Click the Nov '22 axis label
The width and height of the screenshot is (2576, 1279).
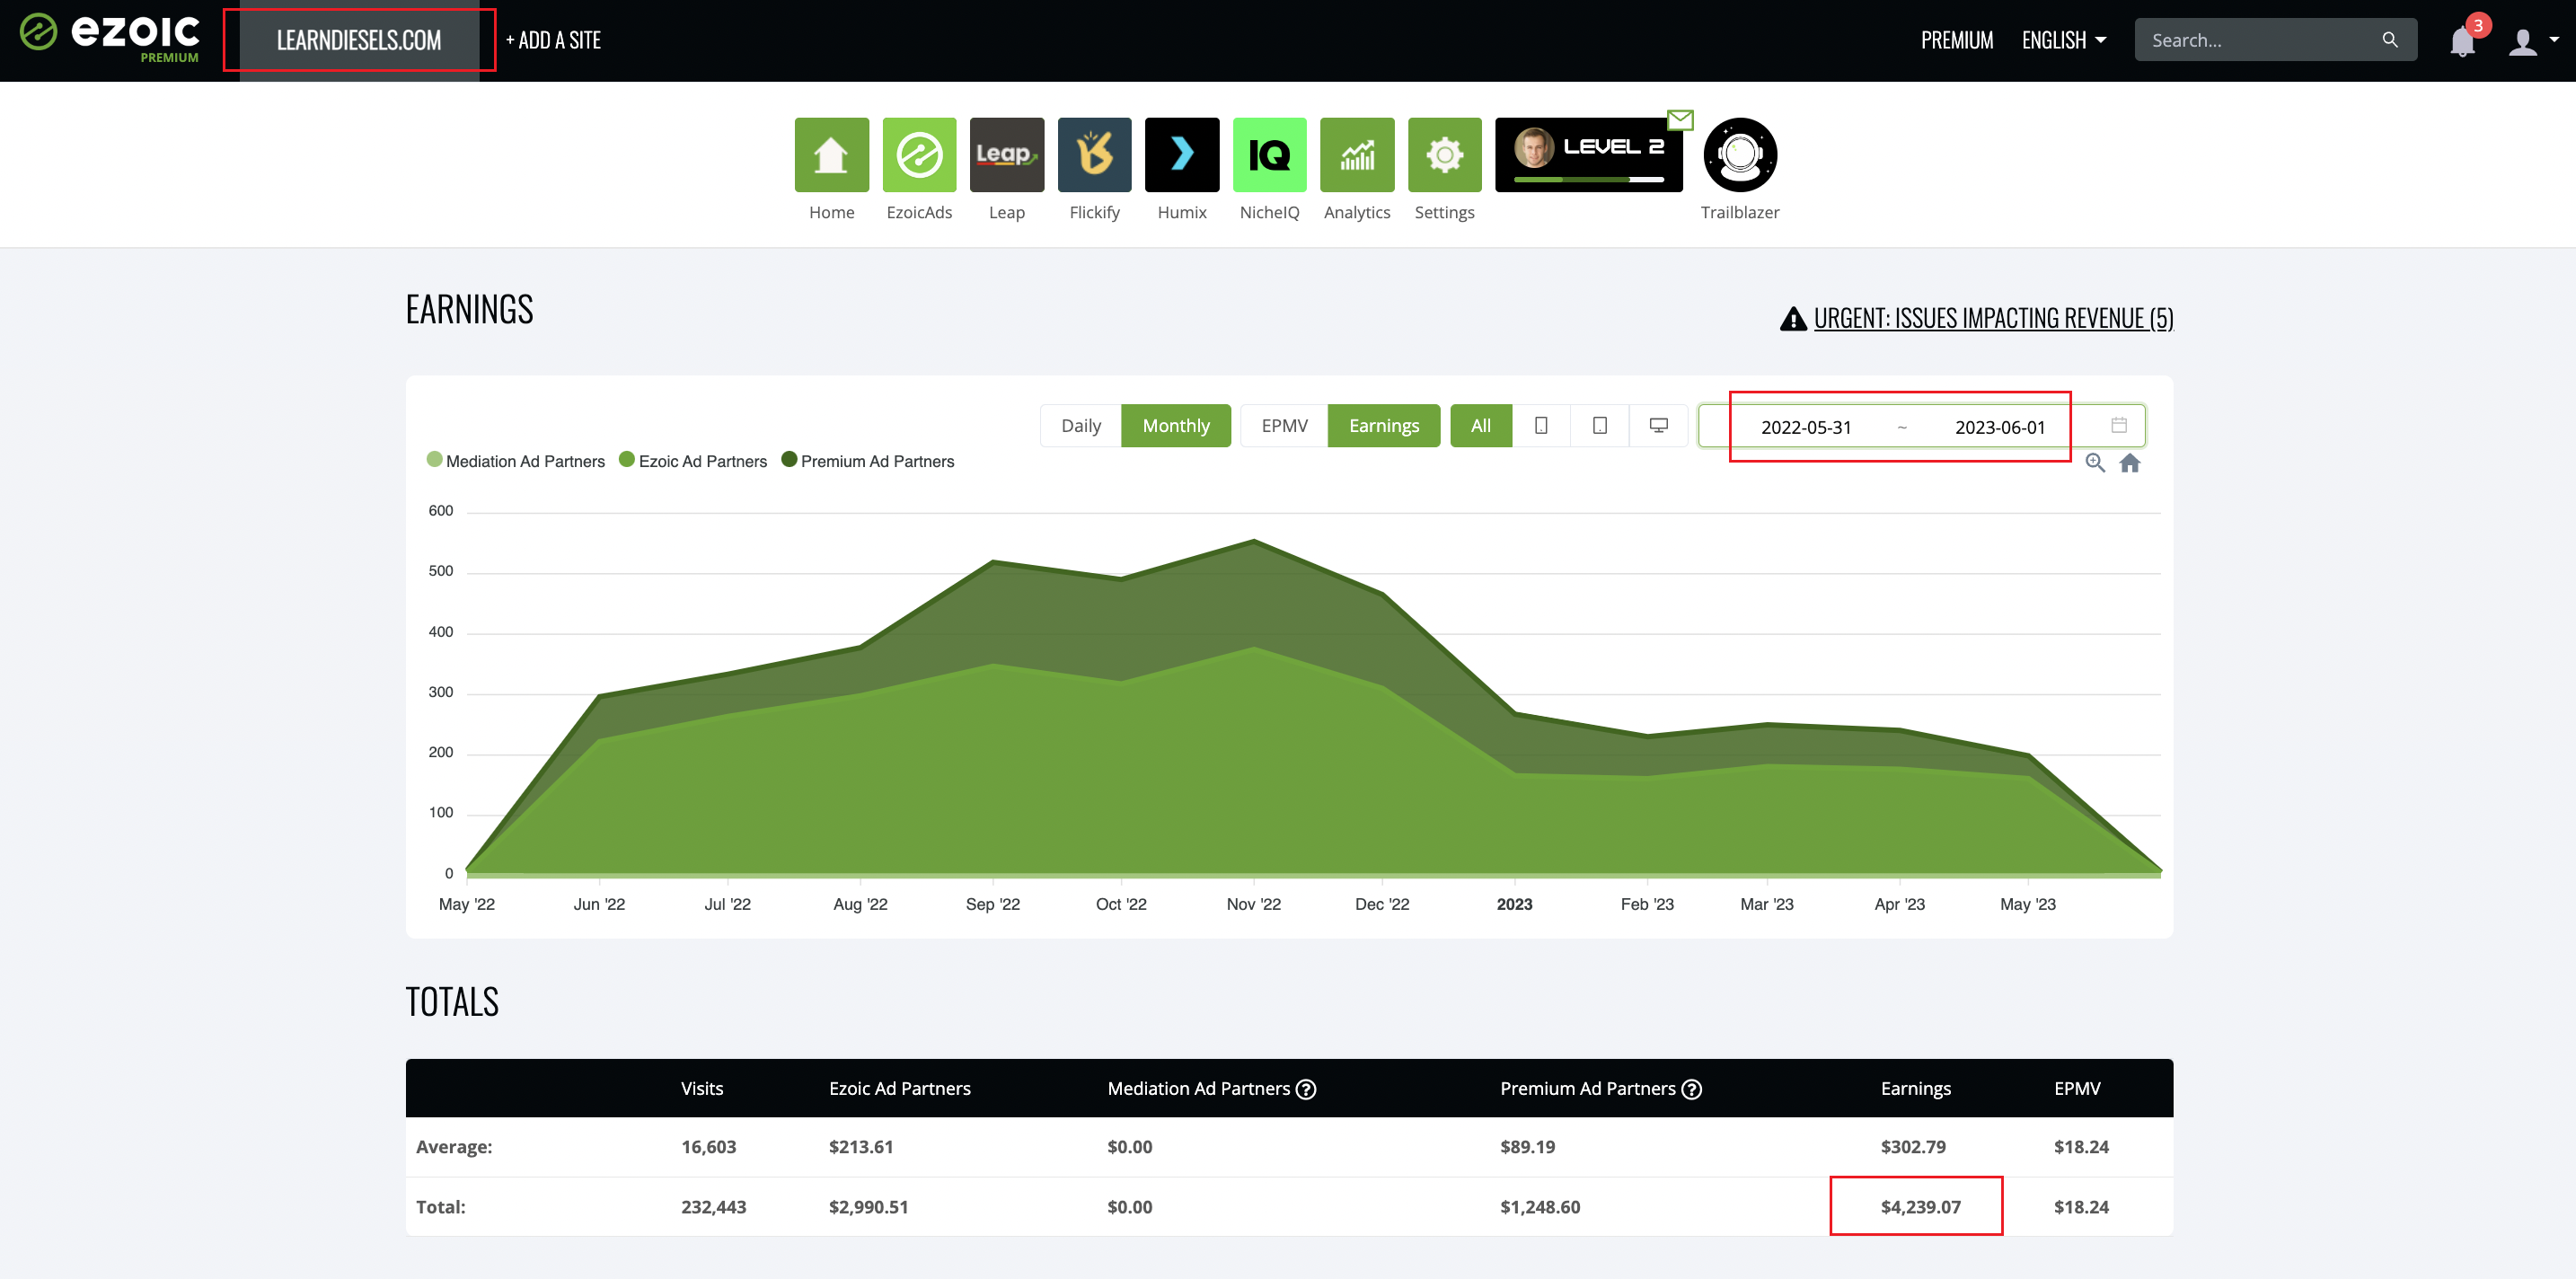click(x=1253, y=904)
